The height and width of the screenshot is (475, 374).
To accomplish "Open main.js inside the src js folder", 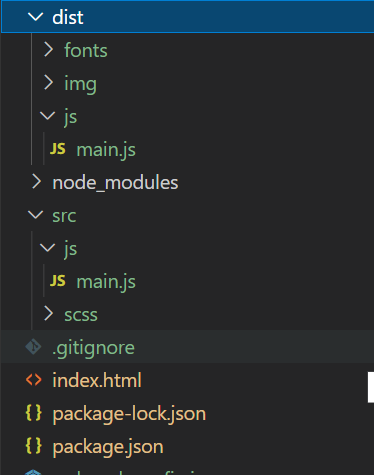I will pos(106,281).
